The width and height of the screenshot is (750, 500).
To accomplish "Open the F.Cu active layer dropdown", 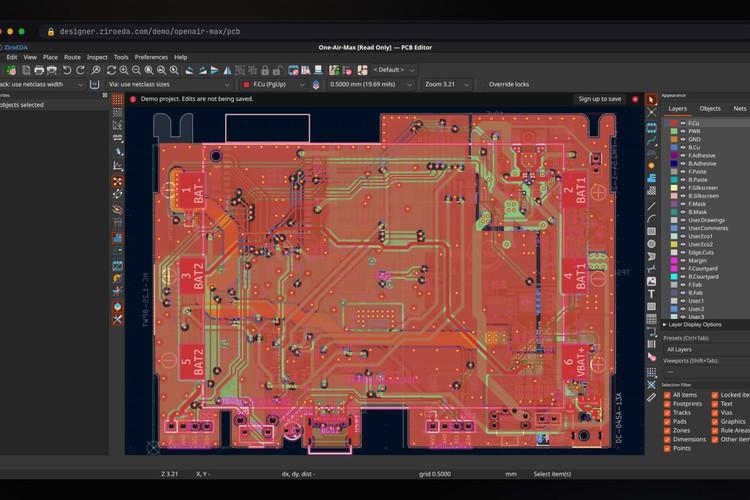I will click(274, 84).
